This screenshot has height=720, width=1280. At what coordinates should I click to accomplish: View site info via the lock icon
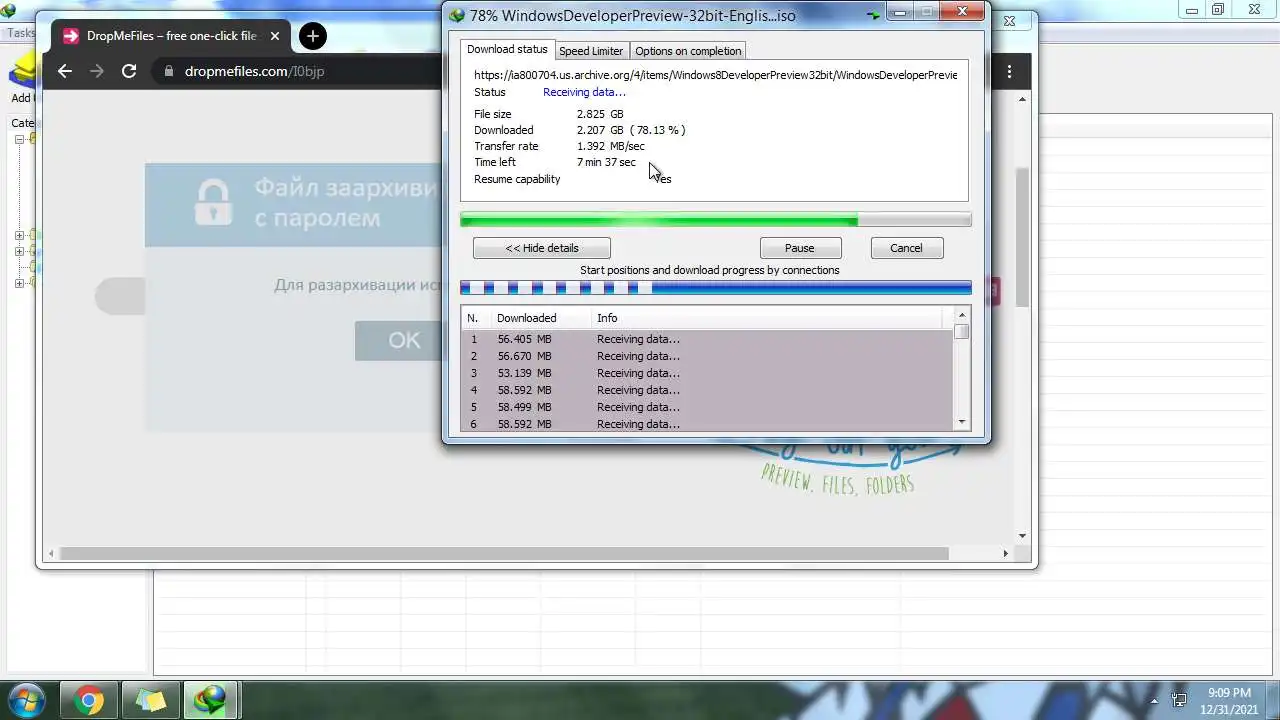point(168,71)
